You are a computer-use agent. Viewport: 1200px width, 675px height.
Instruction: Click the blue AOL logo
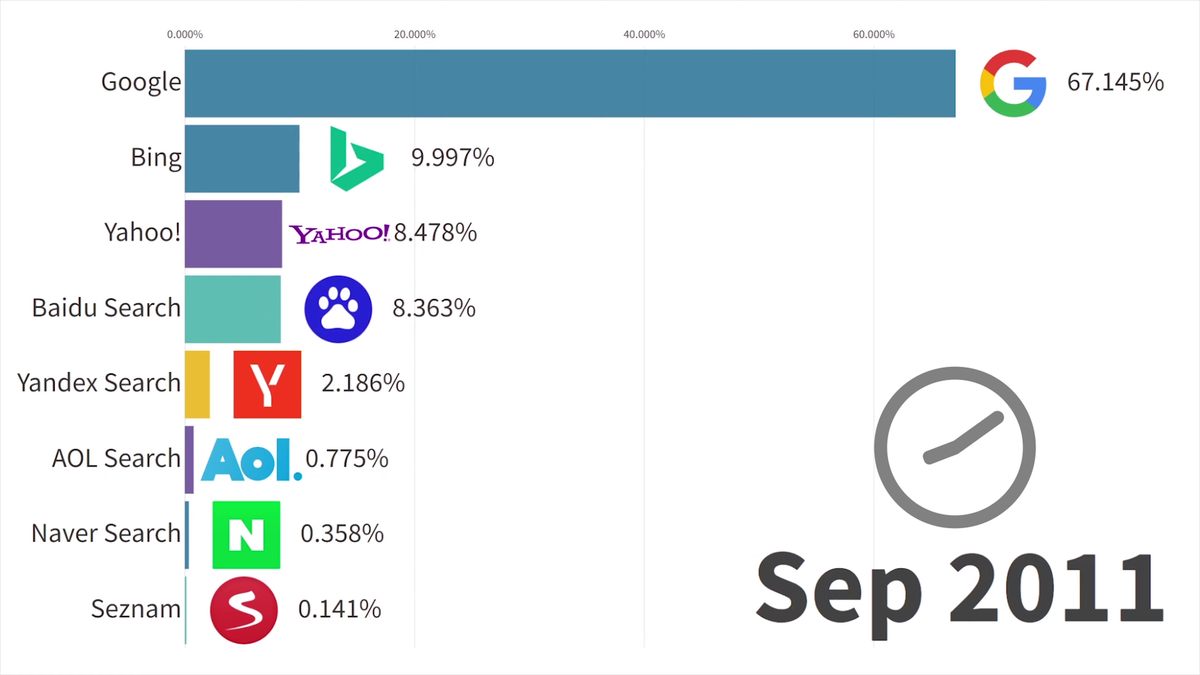click(250, 459)
